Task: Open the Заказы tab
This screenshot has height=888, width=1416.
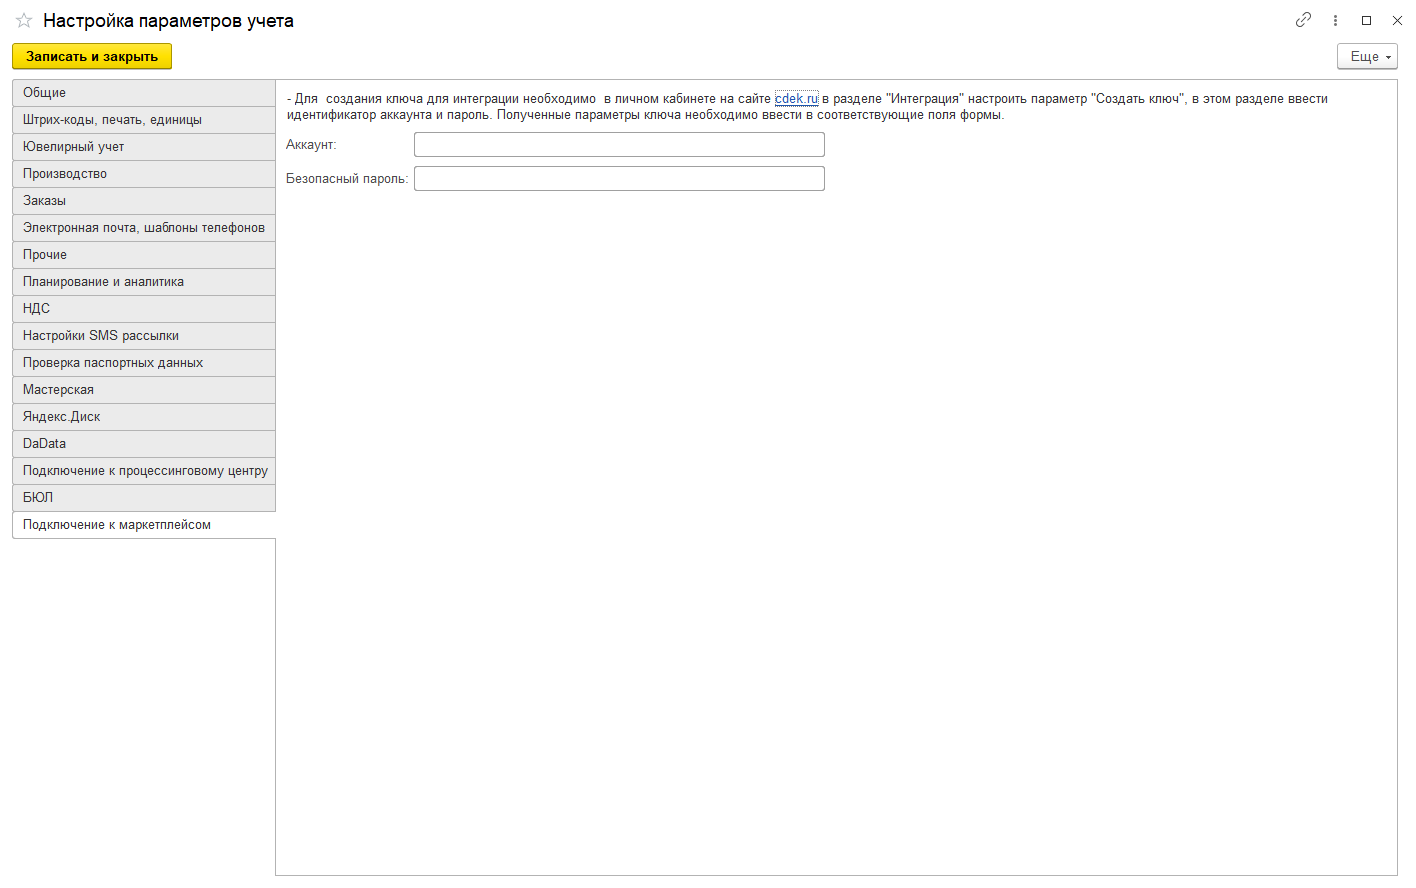Action: [x=144, y=201]
